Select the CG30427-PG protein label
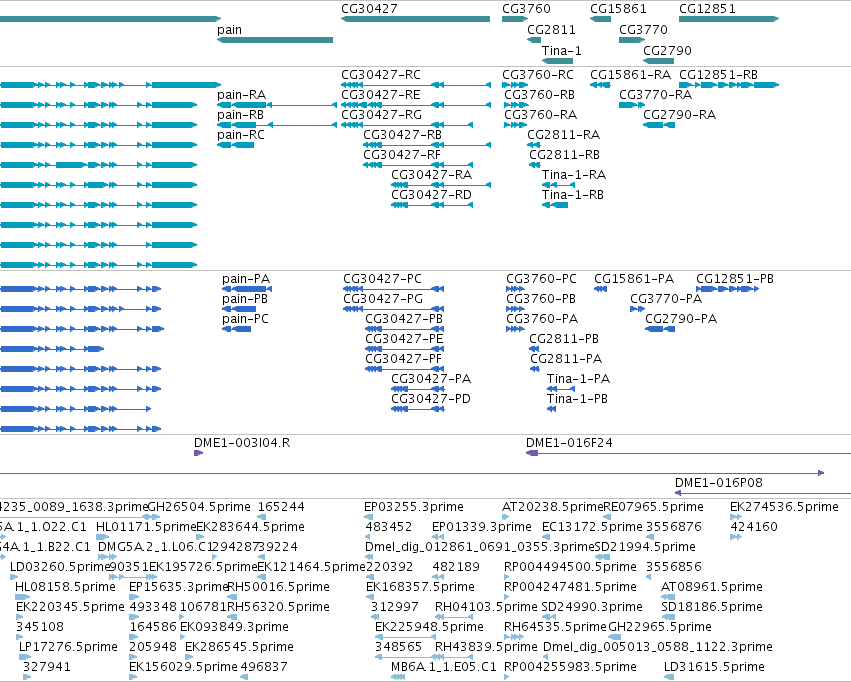This screenshot has width=851, height=682. [x=383, y=298]
